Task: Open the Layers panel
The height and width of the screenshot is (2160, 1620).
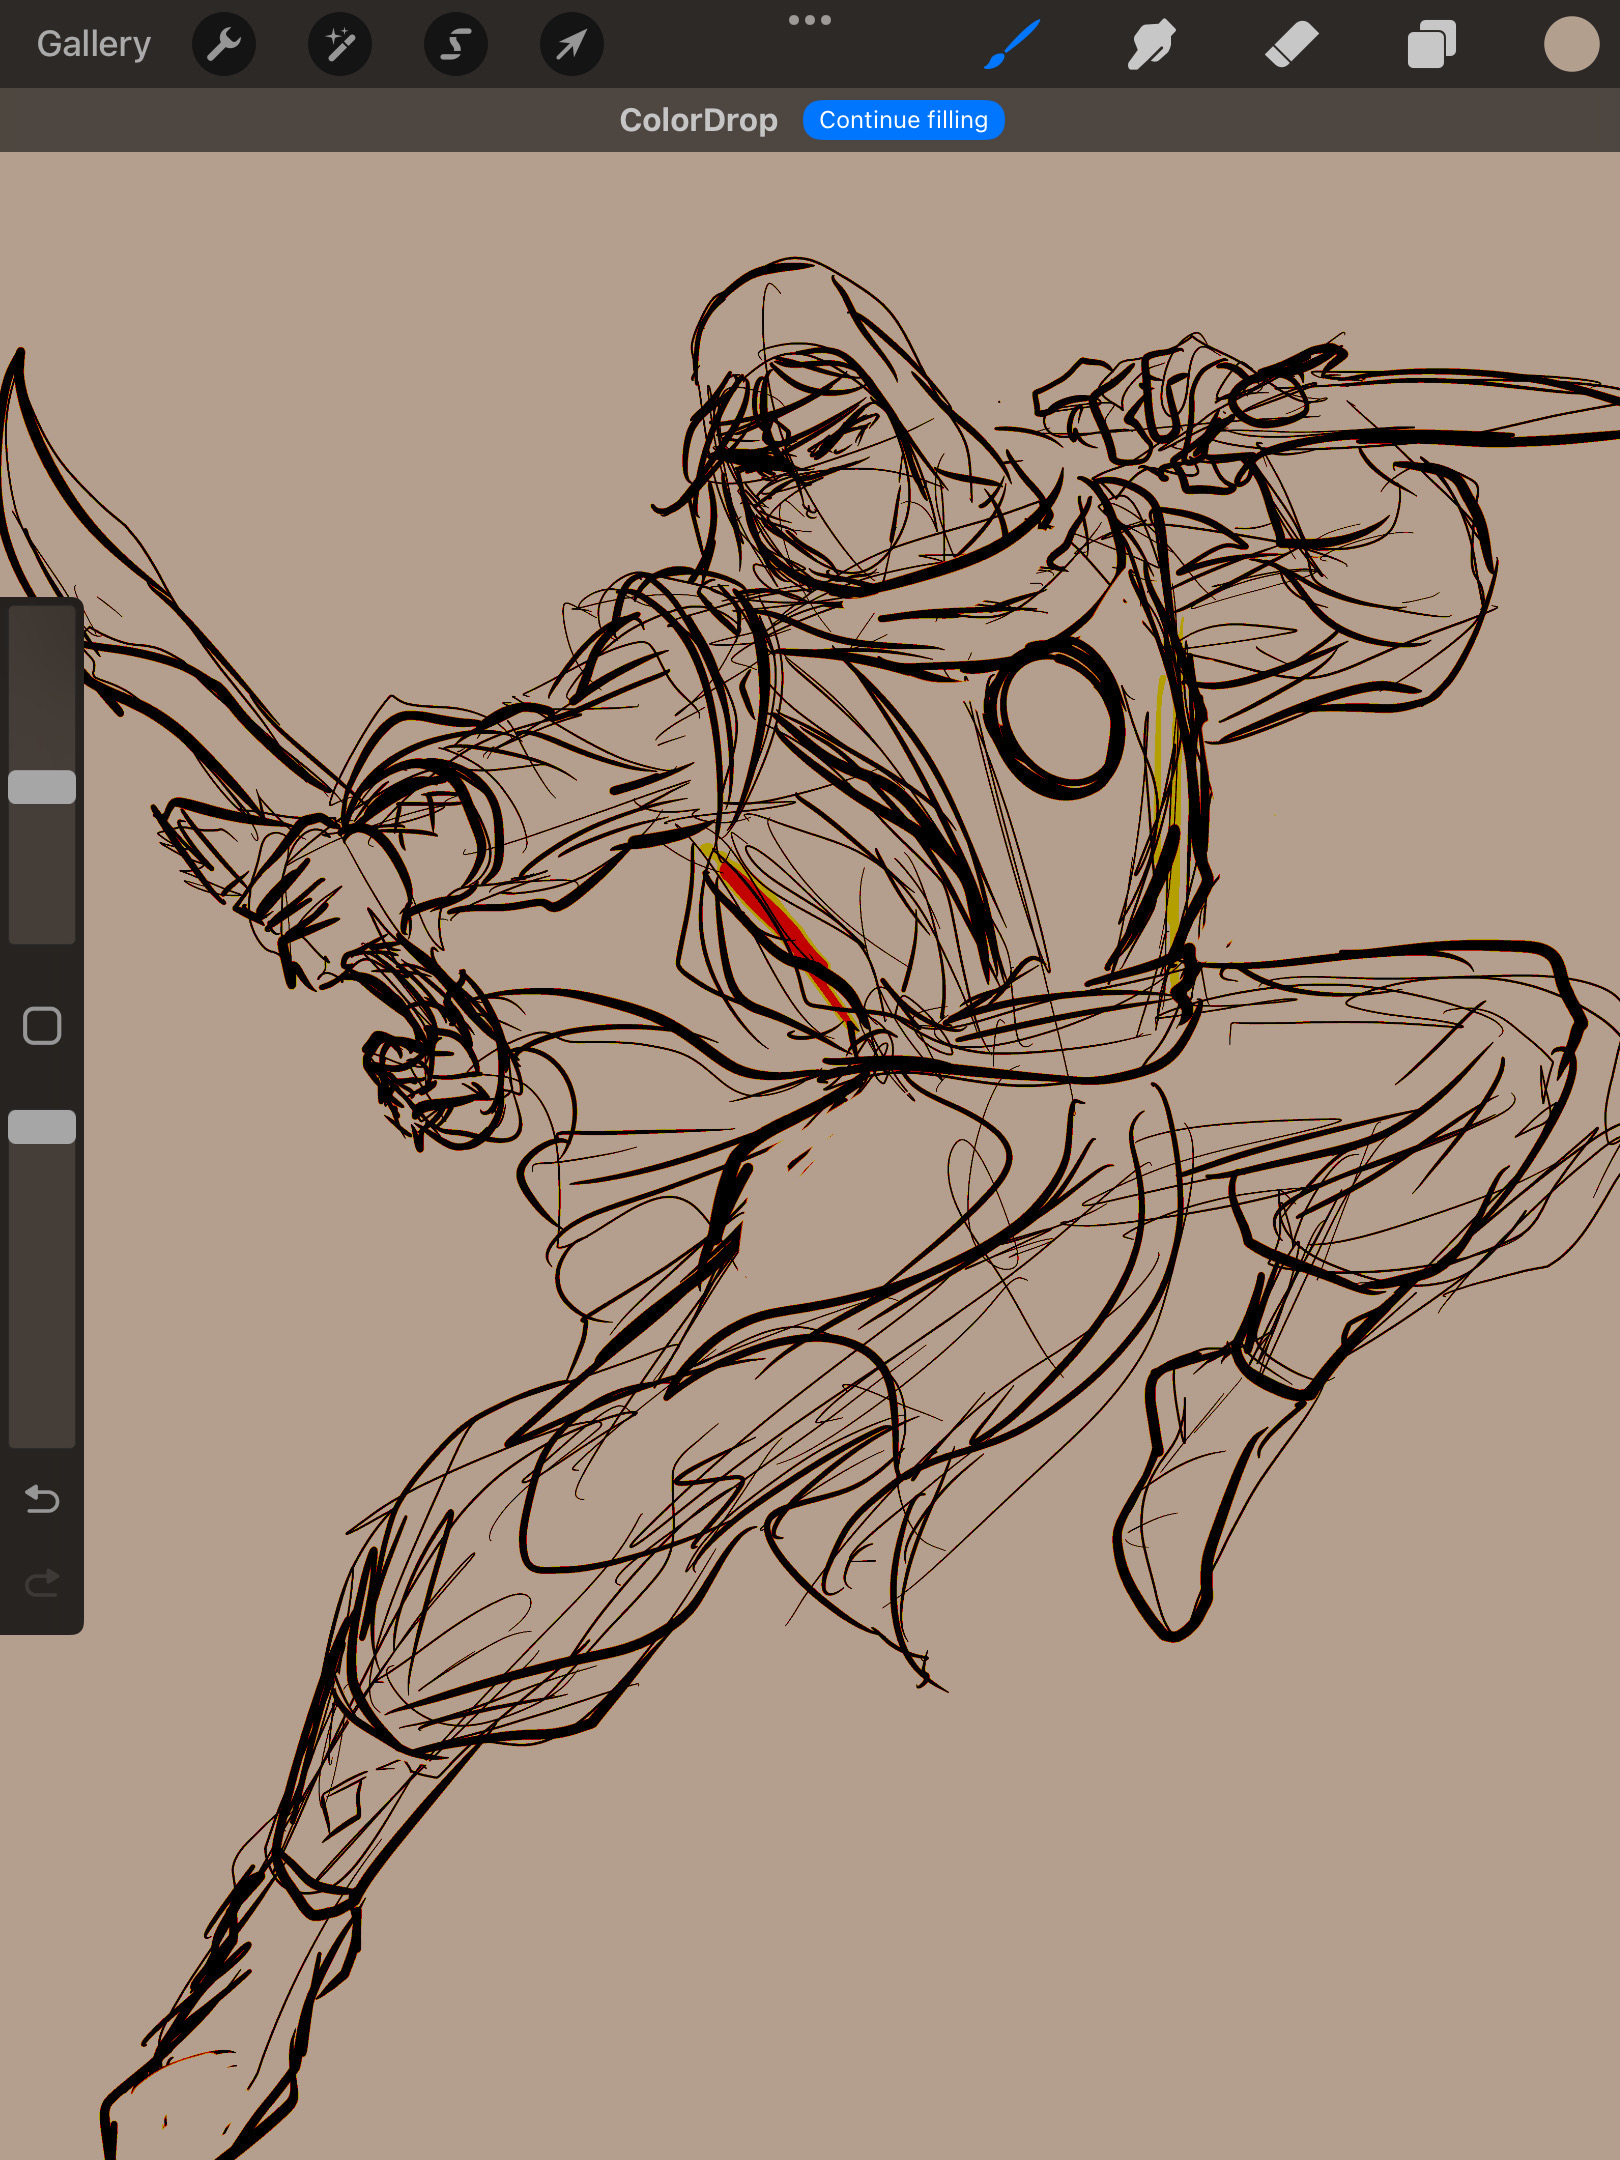Action: pyautogui.click(x=1432, y=44)
